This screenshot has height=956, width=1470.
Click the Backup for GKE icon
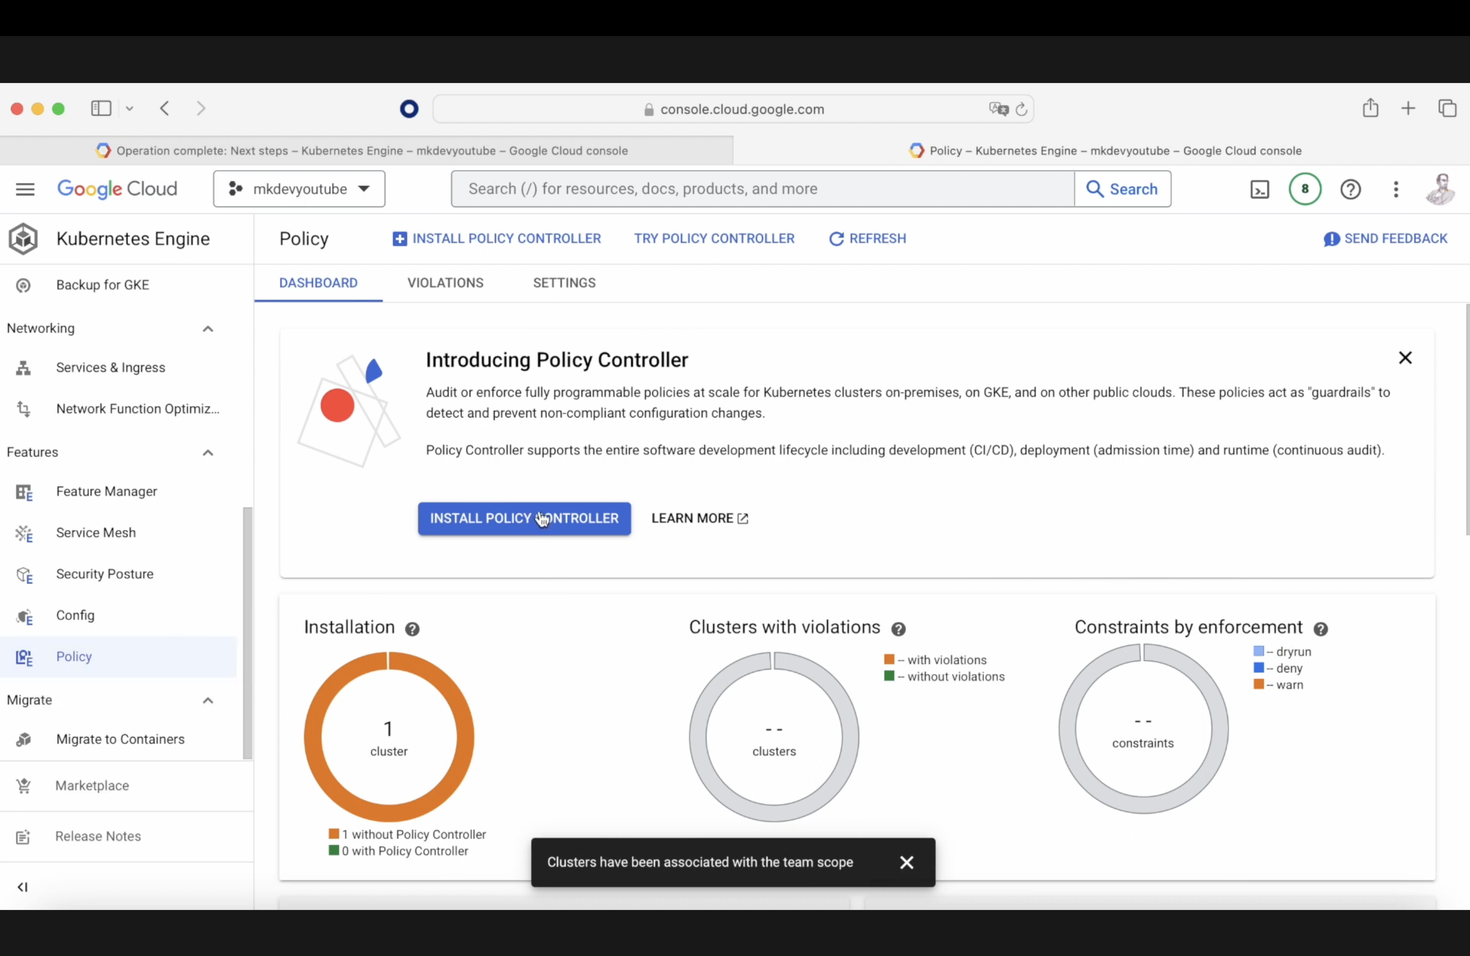pyautogui.click(x=23, y=285)
